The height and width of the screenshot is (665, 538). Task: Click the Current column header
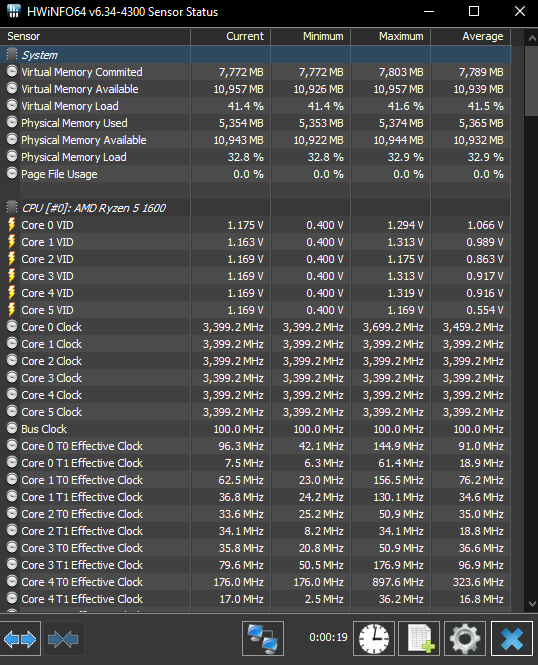tap(230, 36)
